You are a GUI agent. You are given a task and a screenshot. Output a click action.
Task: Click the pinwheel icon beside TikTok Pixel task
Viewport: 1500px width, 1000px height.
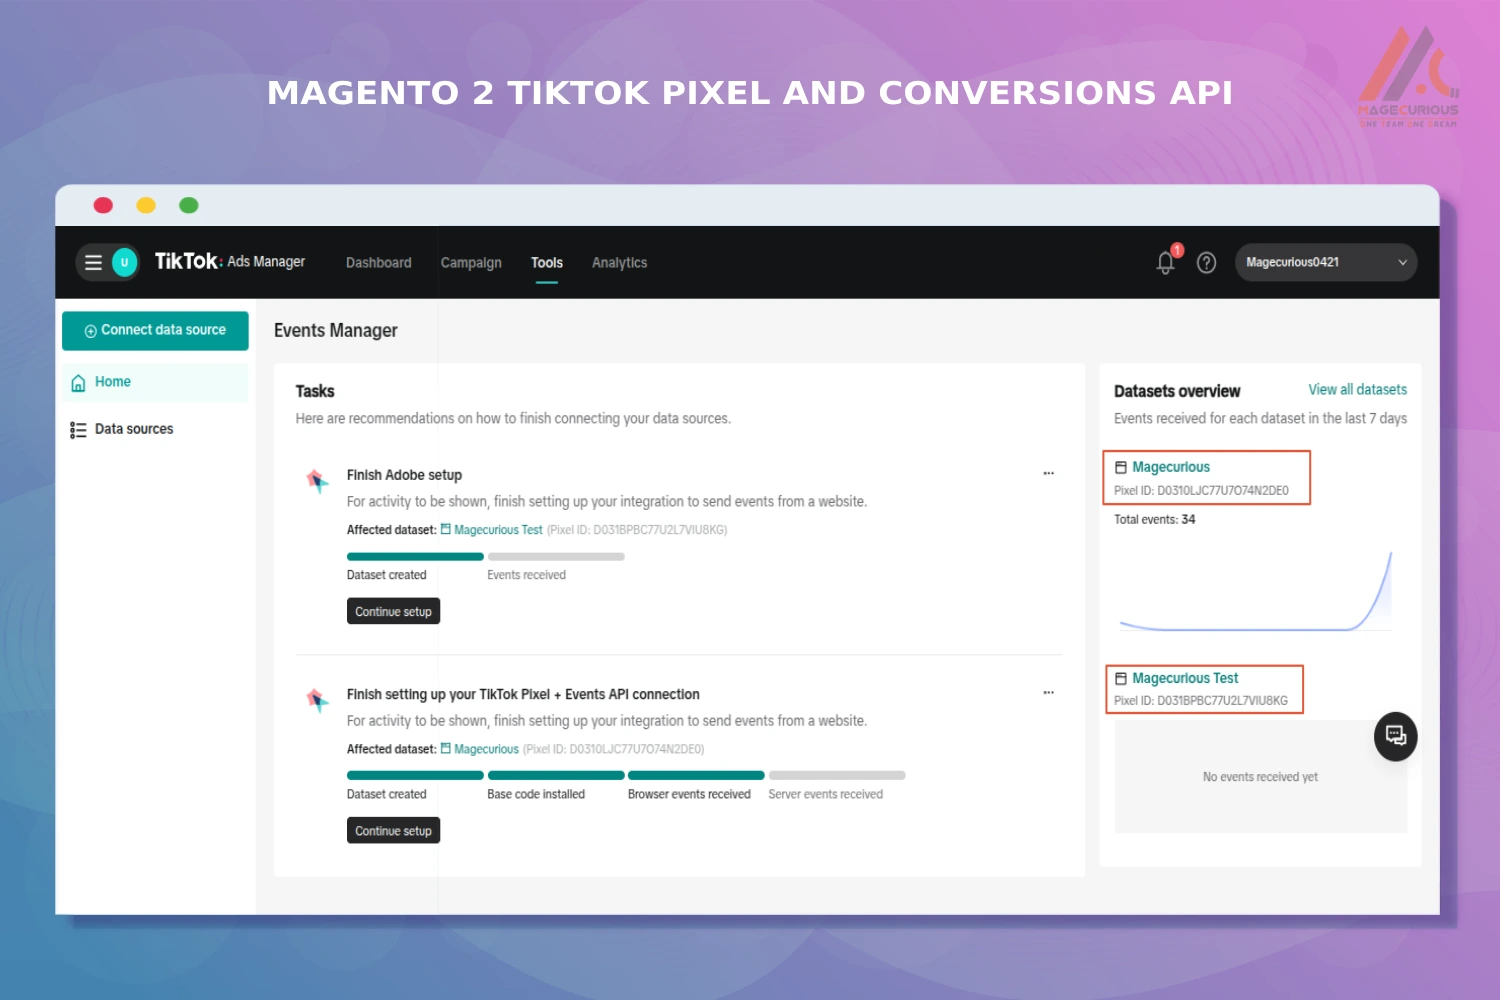click(x=318, y=700)
